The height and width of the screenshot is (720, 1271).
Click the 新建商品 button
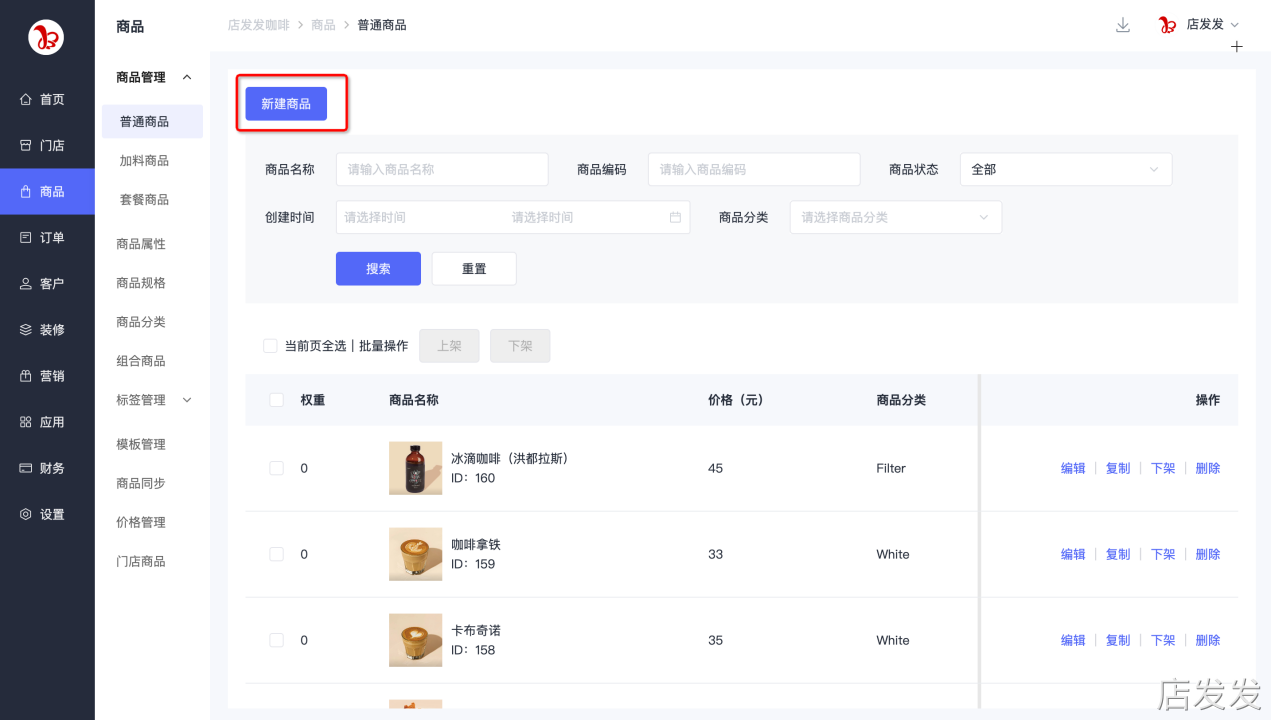pyautogui.click(x=286, y=104)
